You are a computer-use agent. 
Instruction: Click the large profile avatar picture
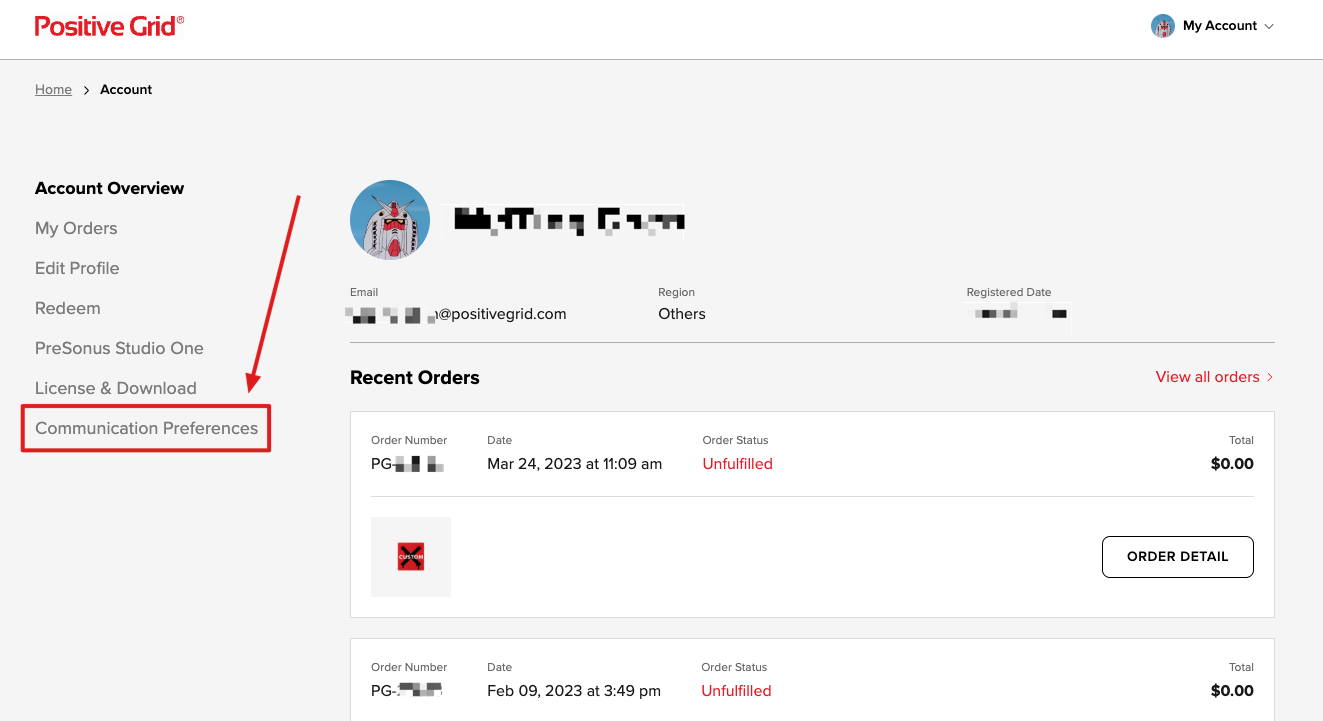(x=390, y=220)
